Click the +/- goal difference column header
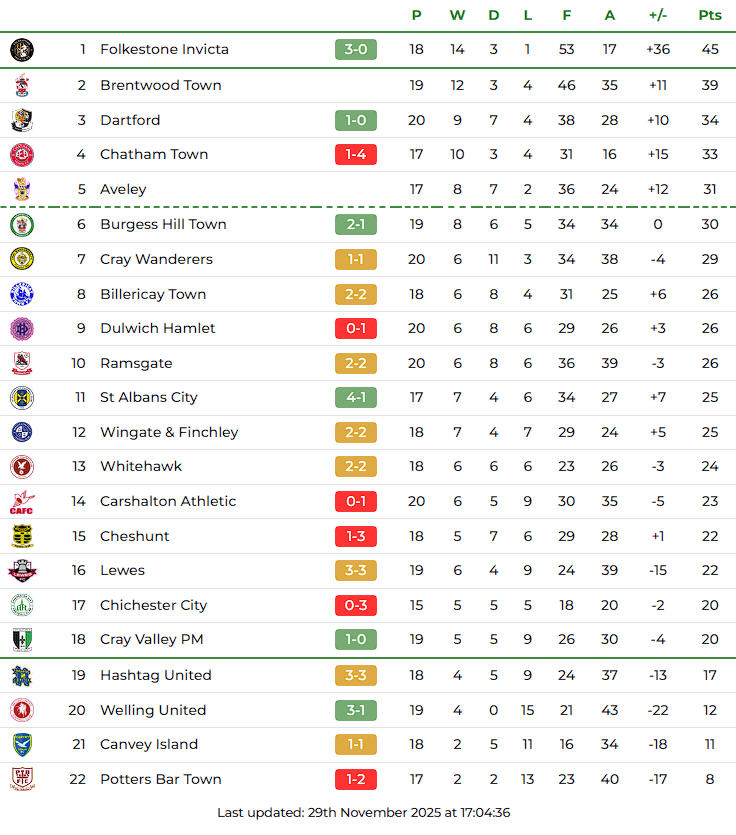Viewport: 736px width, 835px height. 658,15
